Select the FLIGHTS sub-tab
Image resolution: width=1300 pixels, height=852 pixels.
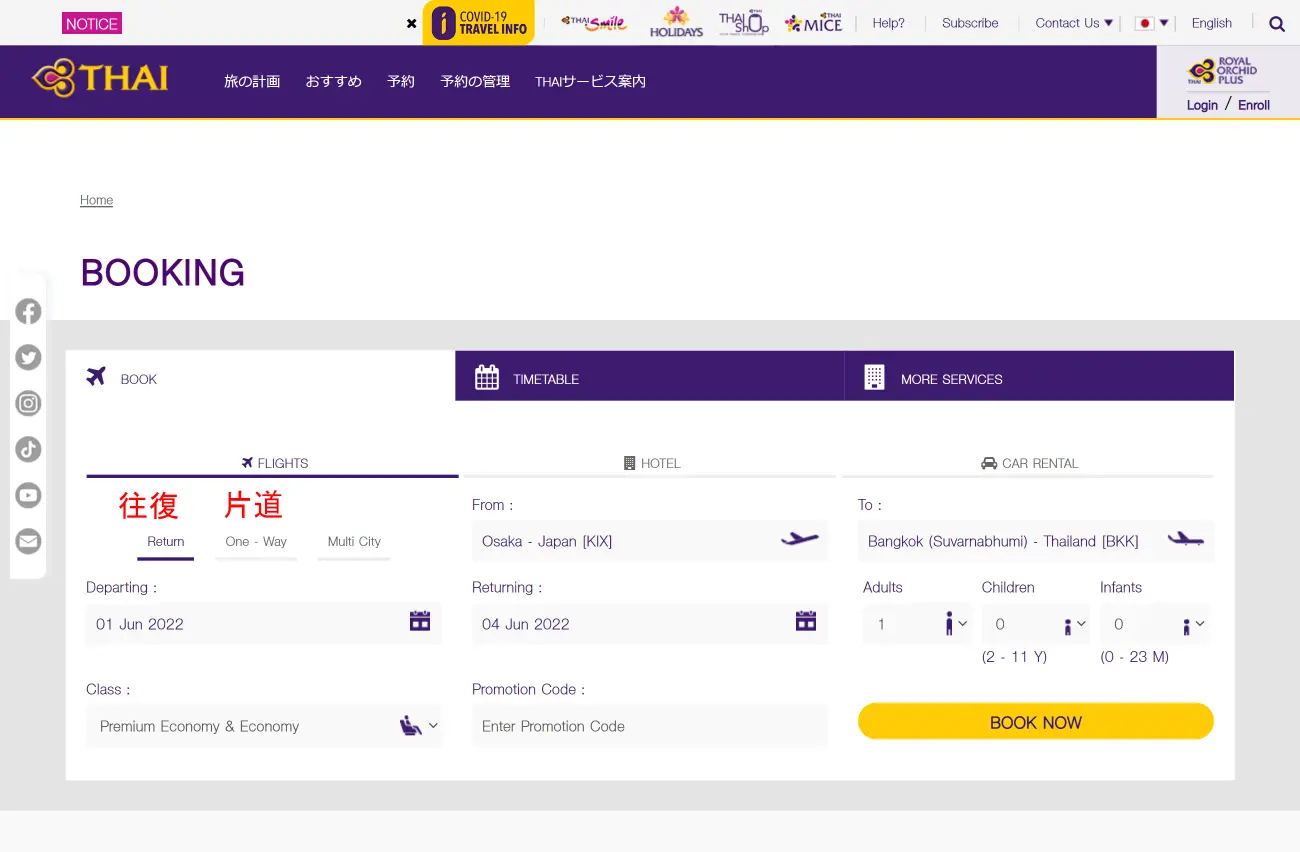(273, 463)
